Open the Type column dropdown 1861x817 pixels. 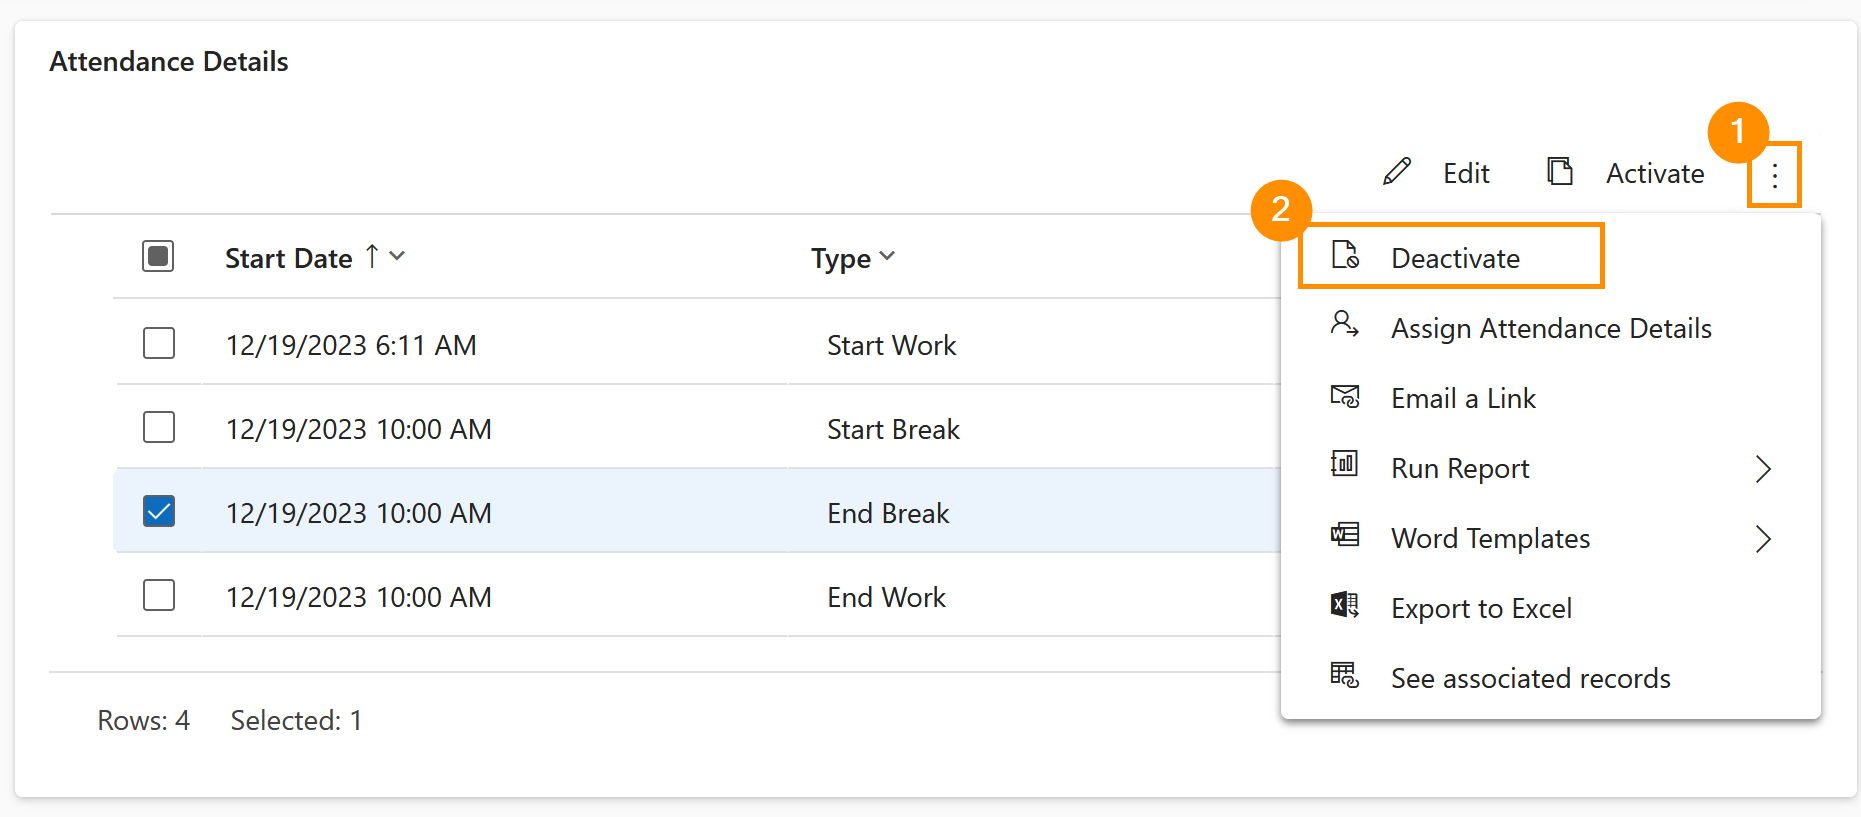[886, 257]
